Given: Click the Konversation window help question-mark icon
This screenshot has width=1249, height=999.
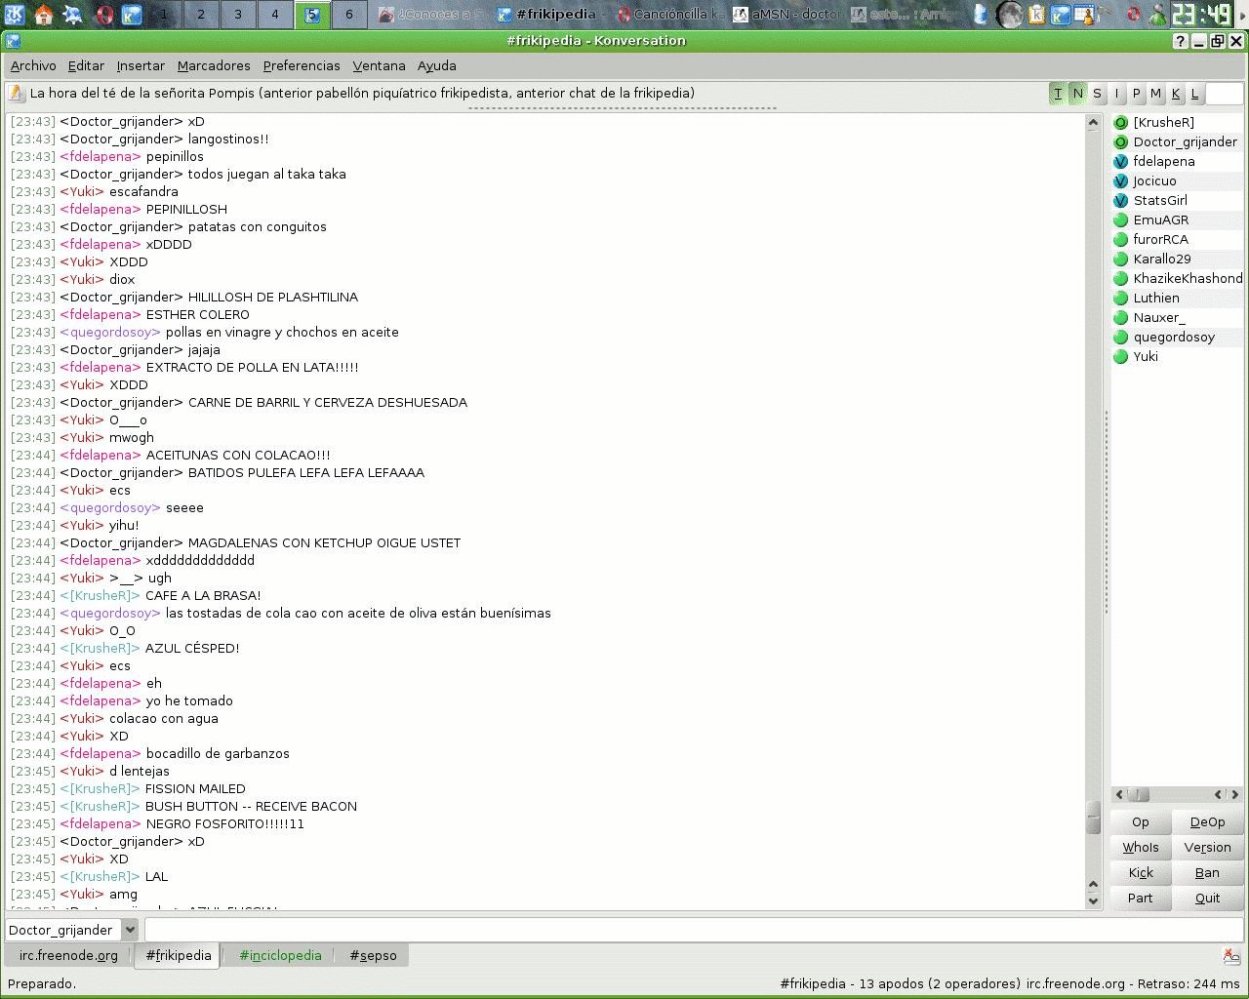Looking at the screenshot, I should click(x=1180, y=41).
